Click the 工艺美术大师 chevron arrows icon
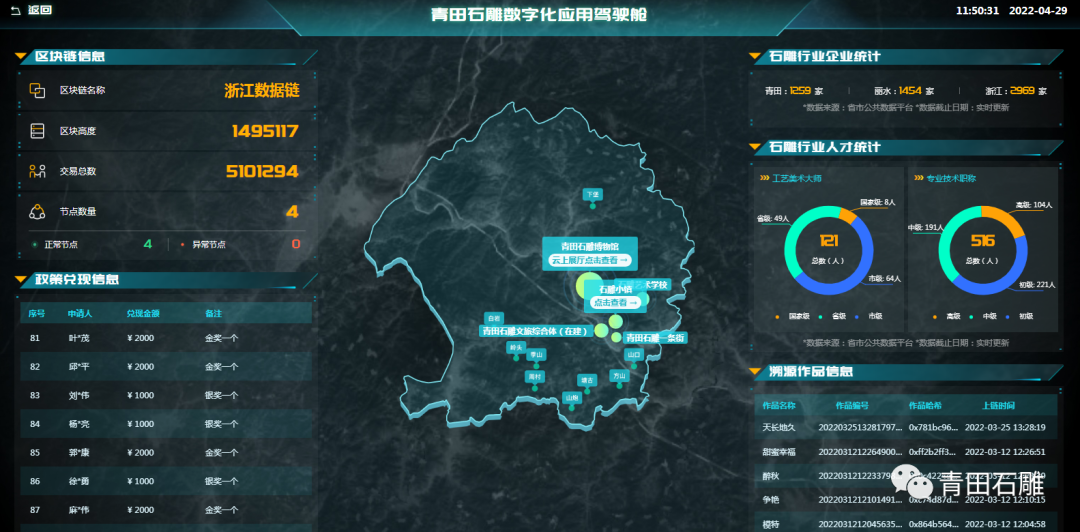 (765, 178)
